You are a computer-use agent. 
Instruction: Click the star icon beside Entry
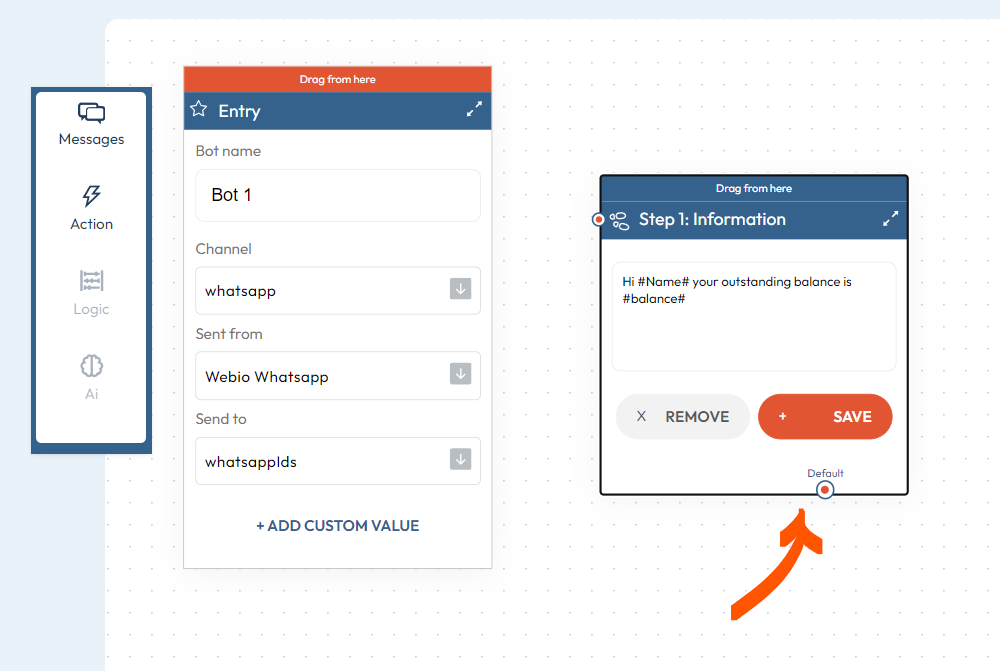coord(199,110)
